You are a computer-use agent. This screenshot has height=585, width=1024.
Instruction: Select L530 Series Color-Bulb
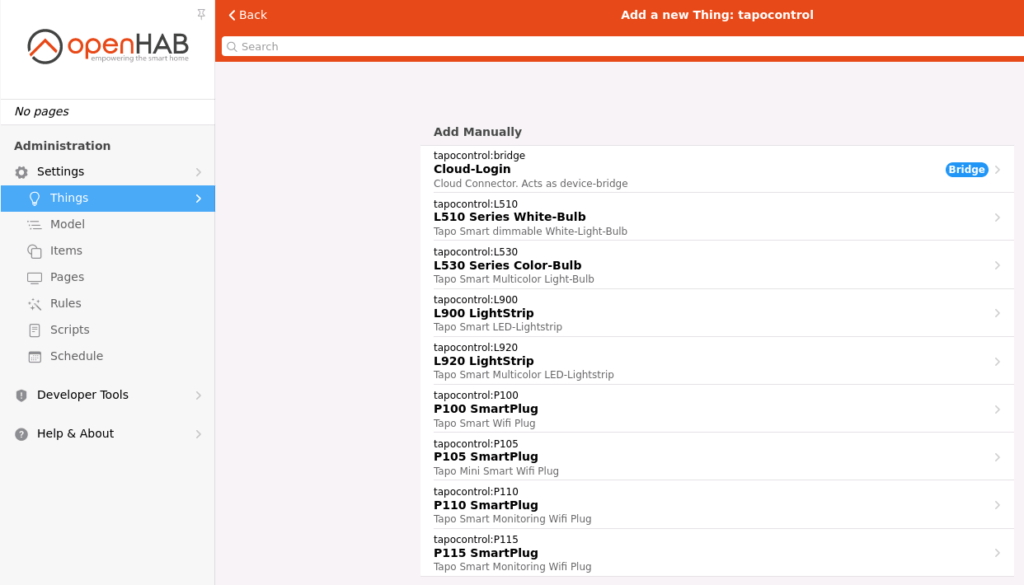717,265
